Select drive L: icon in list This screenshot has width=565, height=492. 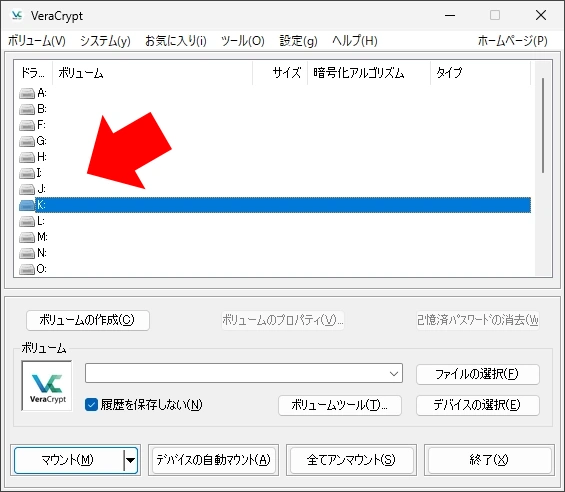(27, 221)
